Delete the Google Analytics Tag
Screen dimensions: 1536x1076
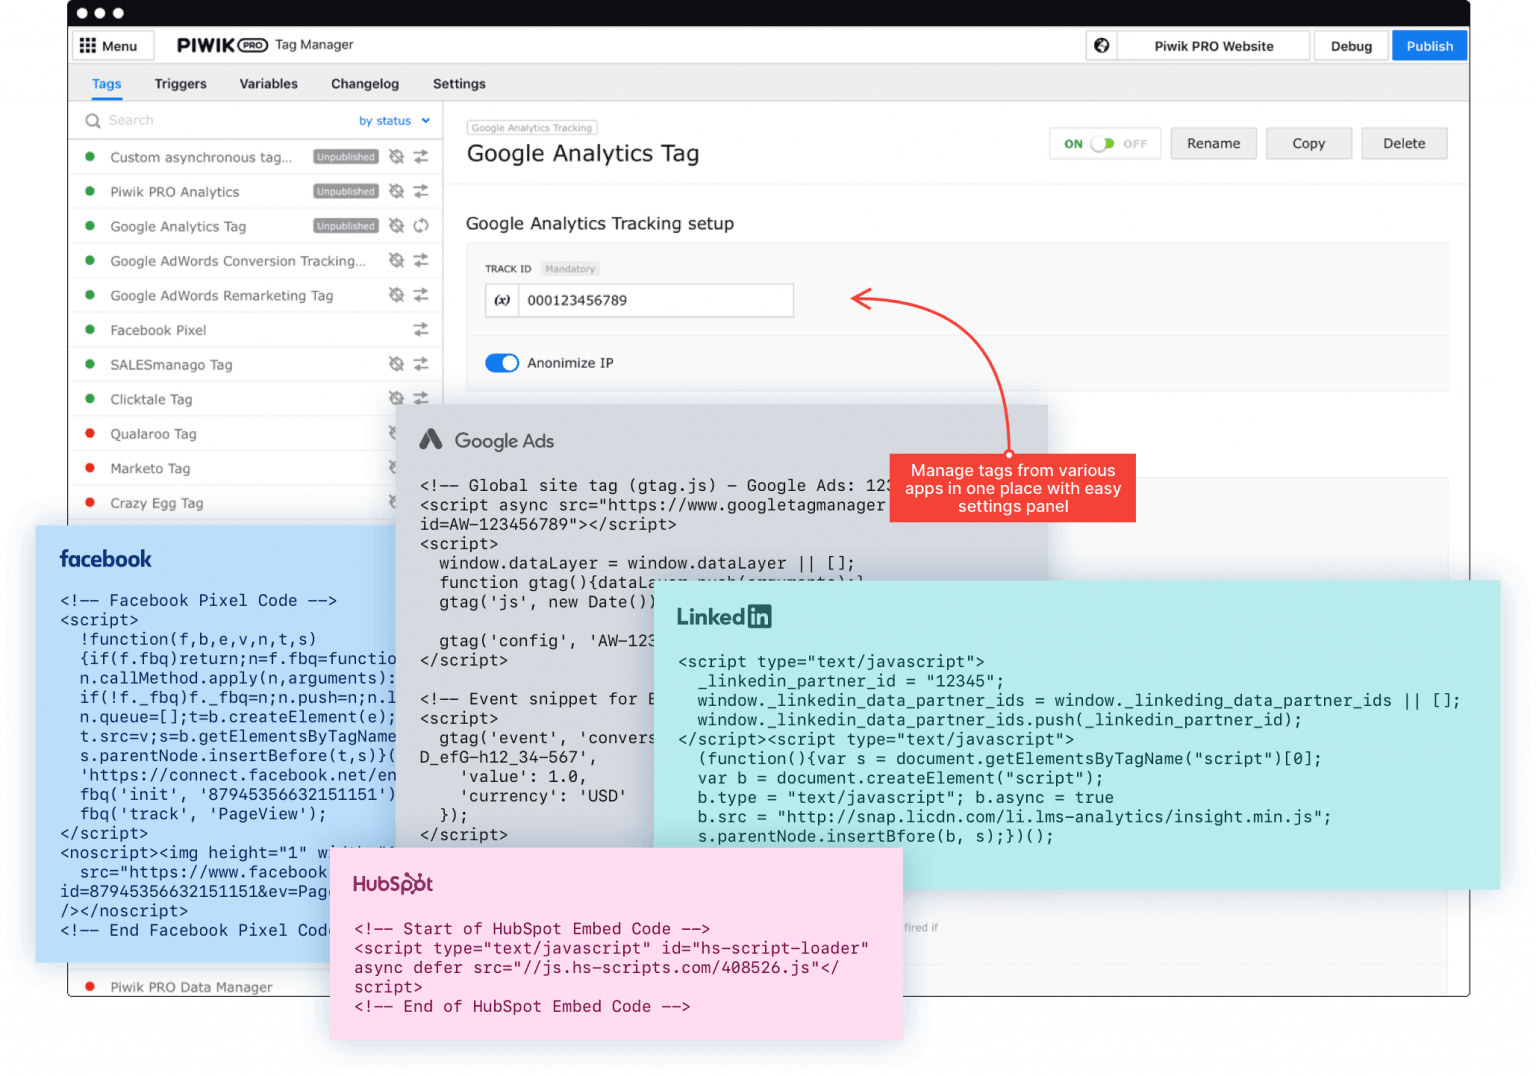pyautogui.click(x=1404, y=144)
